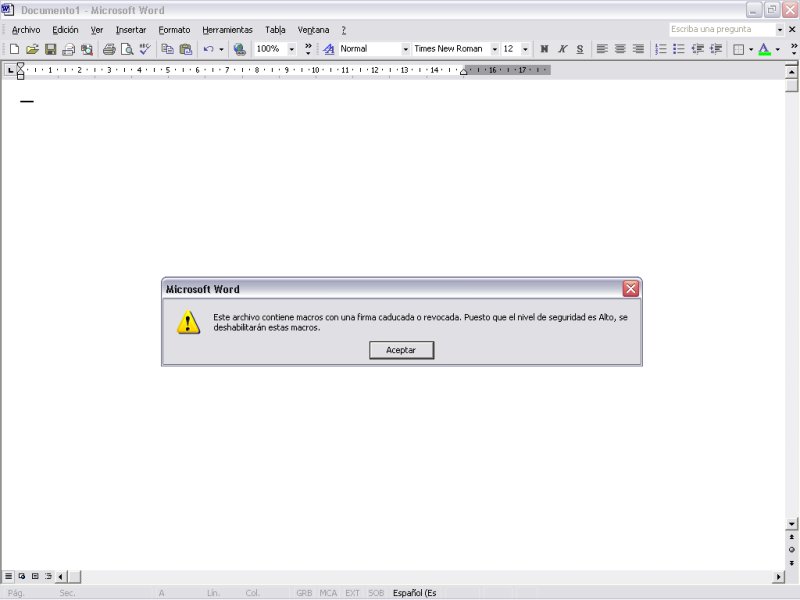Click the Escriba una pregunta help box
Screen dimensions: 800x600
[722, 30]
